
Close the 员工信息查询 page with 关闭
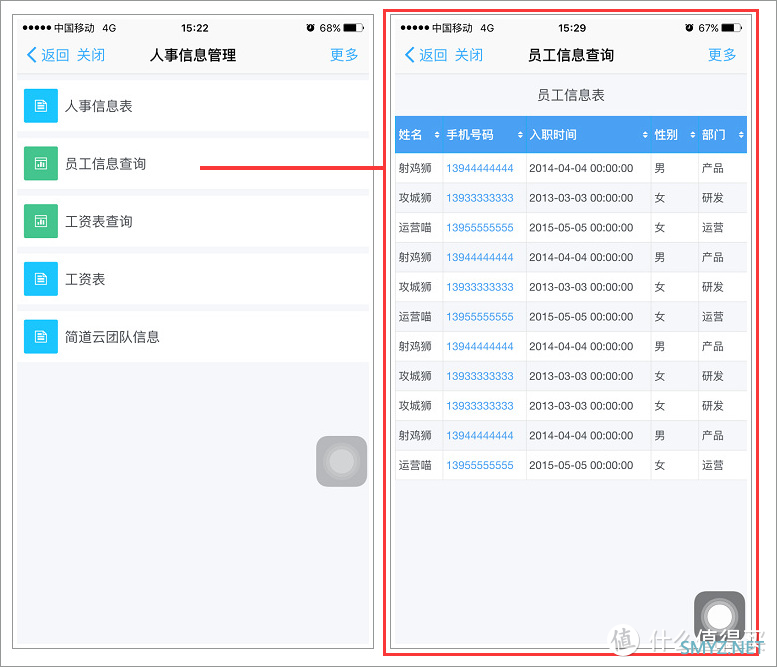(x=469, y=55)
